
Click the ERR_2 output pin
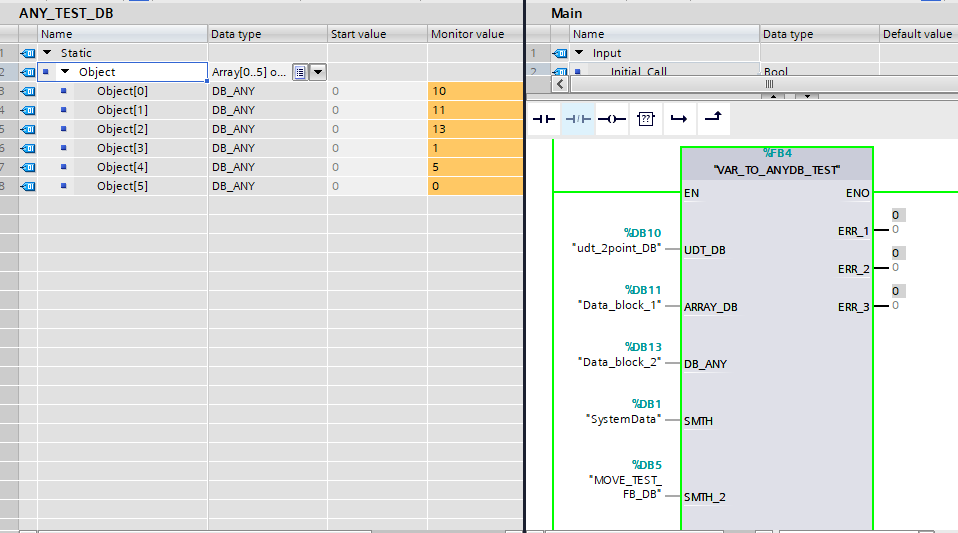pyautogui.click(x=853, y=269)
